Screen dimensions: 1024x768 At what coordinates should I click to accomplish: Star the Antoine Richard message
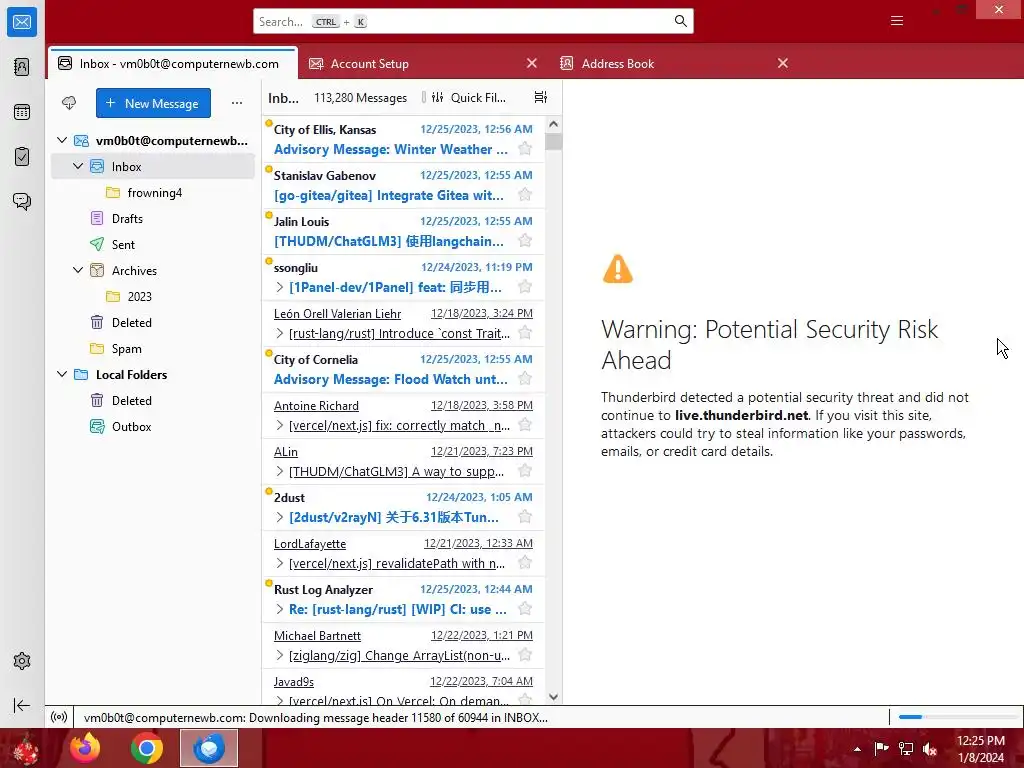(524, 424)
